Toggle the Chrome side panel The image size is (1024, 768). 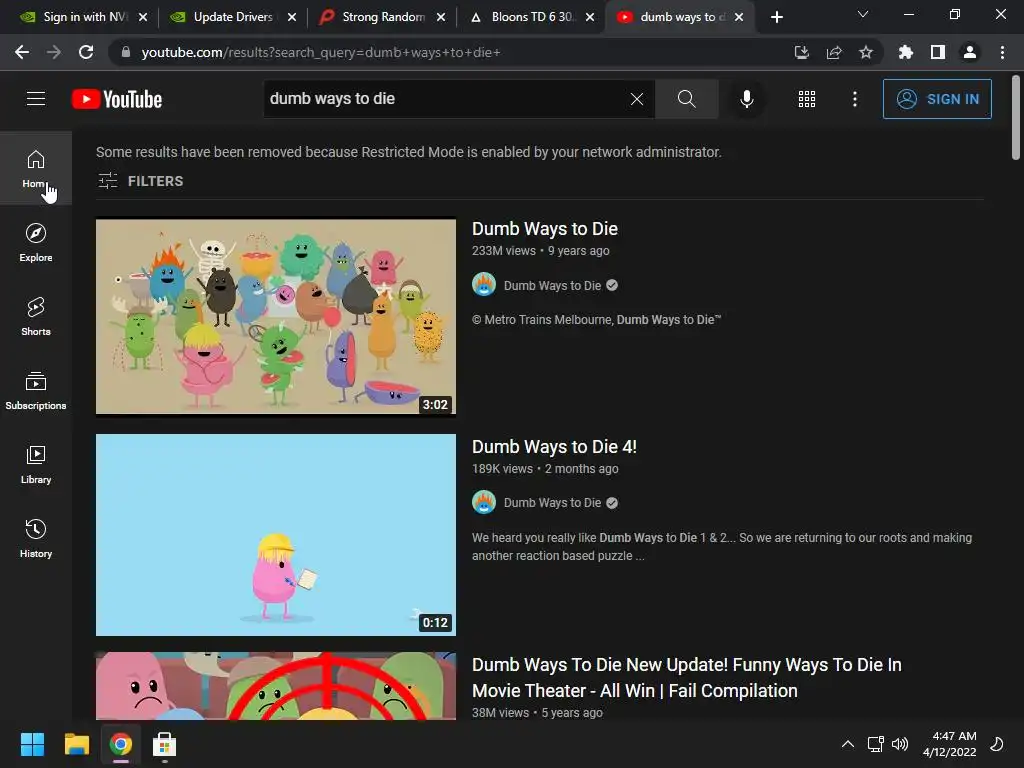(938, 52)
